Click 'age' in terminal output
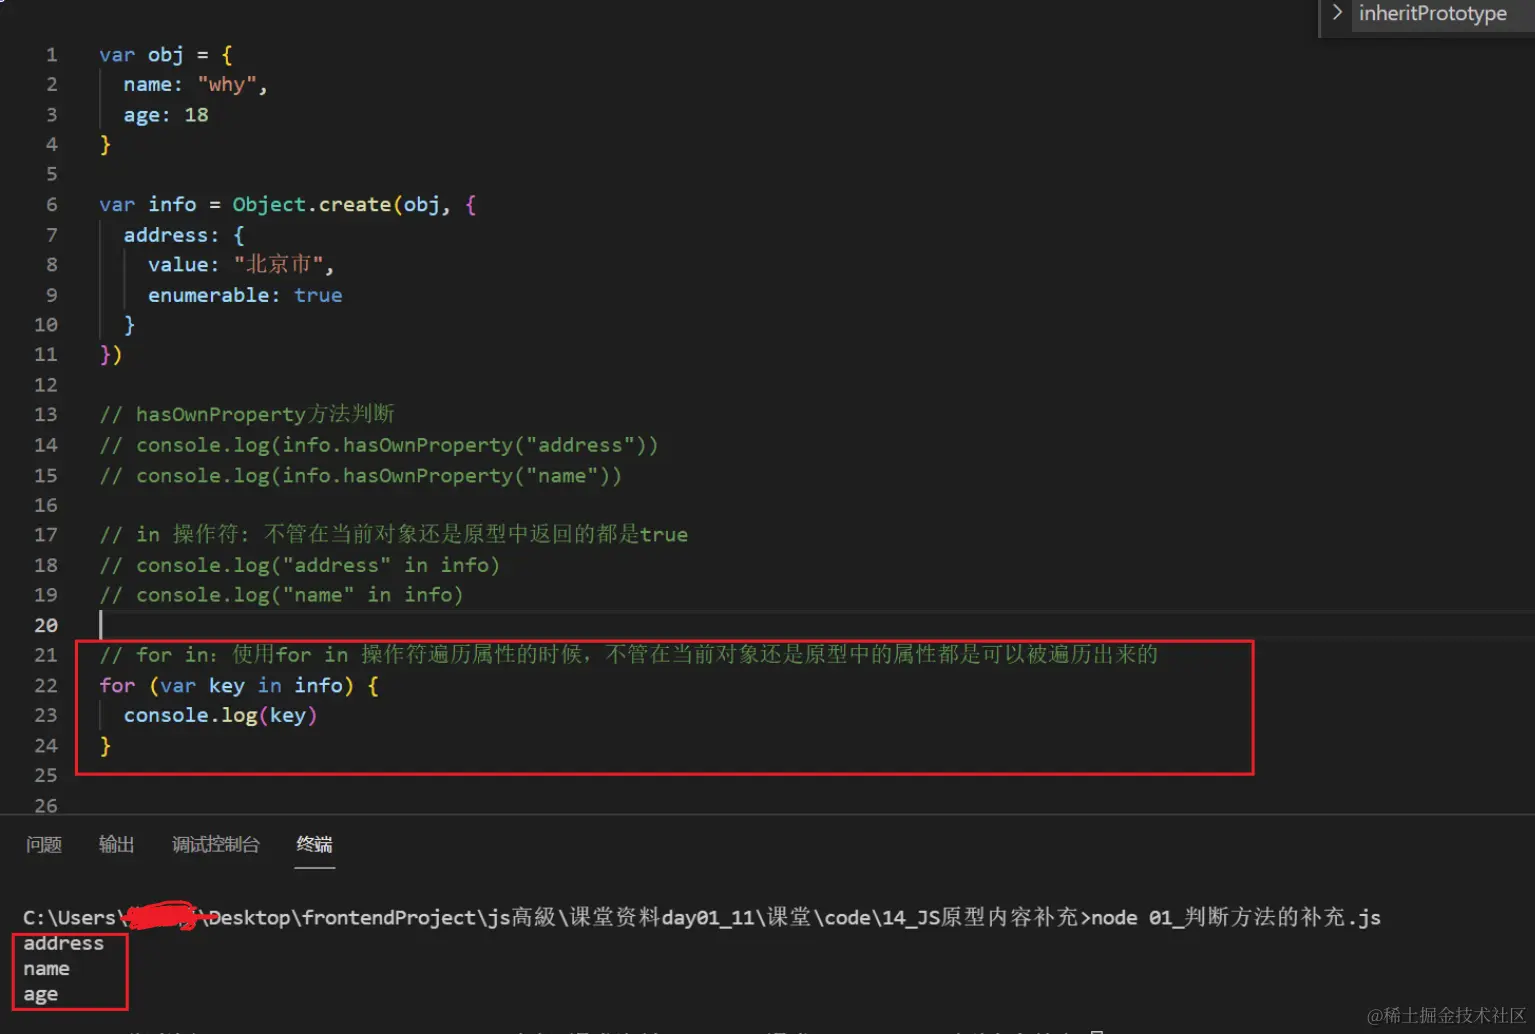1535x1034 pixels. [40, 995]
